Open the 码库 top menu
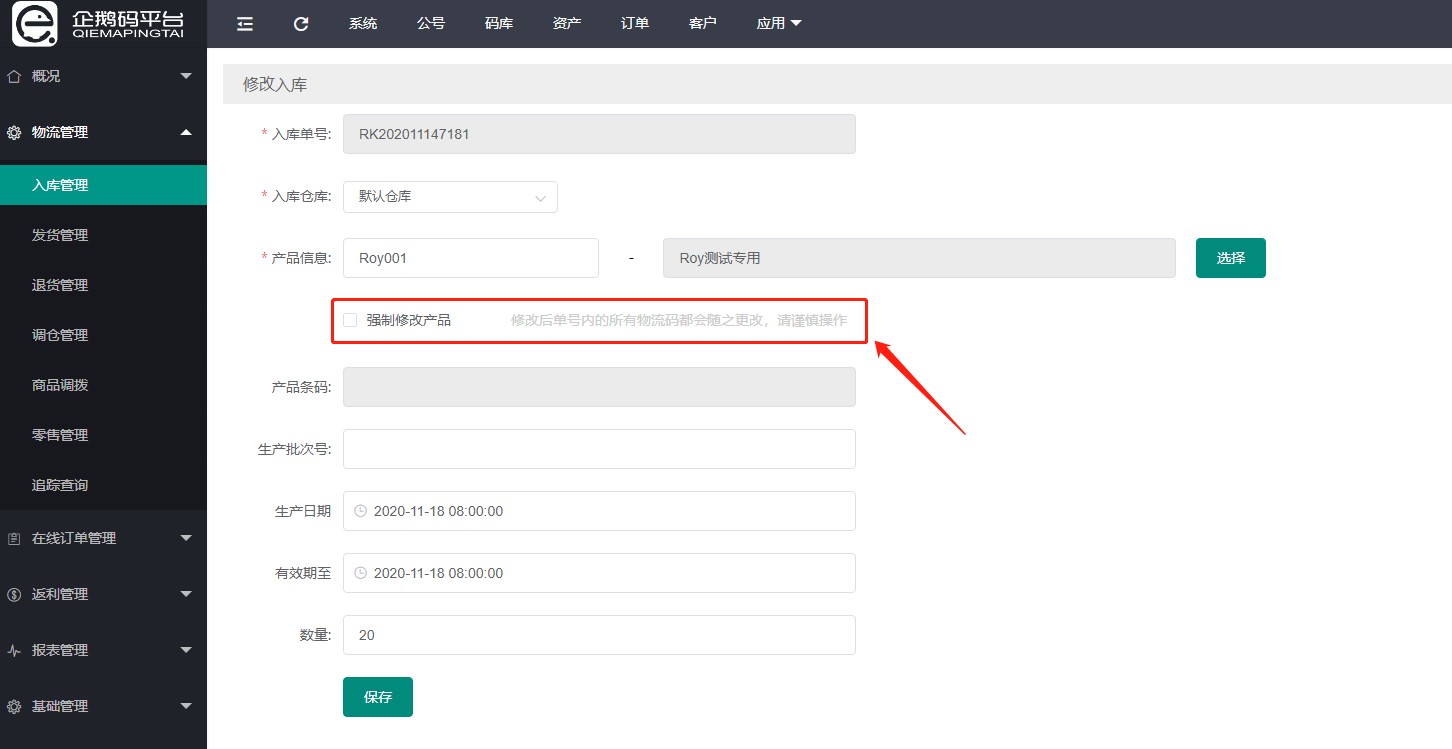This screenshot has height=749, width=1452. pyautogui.click(x=499, y=24)
